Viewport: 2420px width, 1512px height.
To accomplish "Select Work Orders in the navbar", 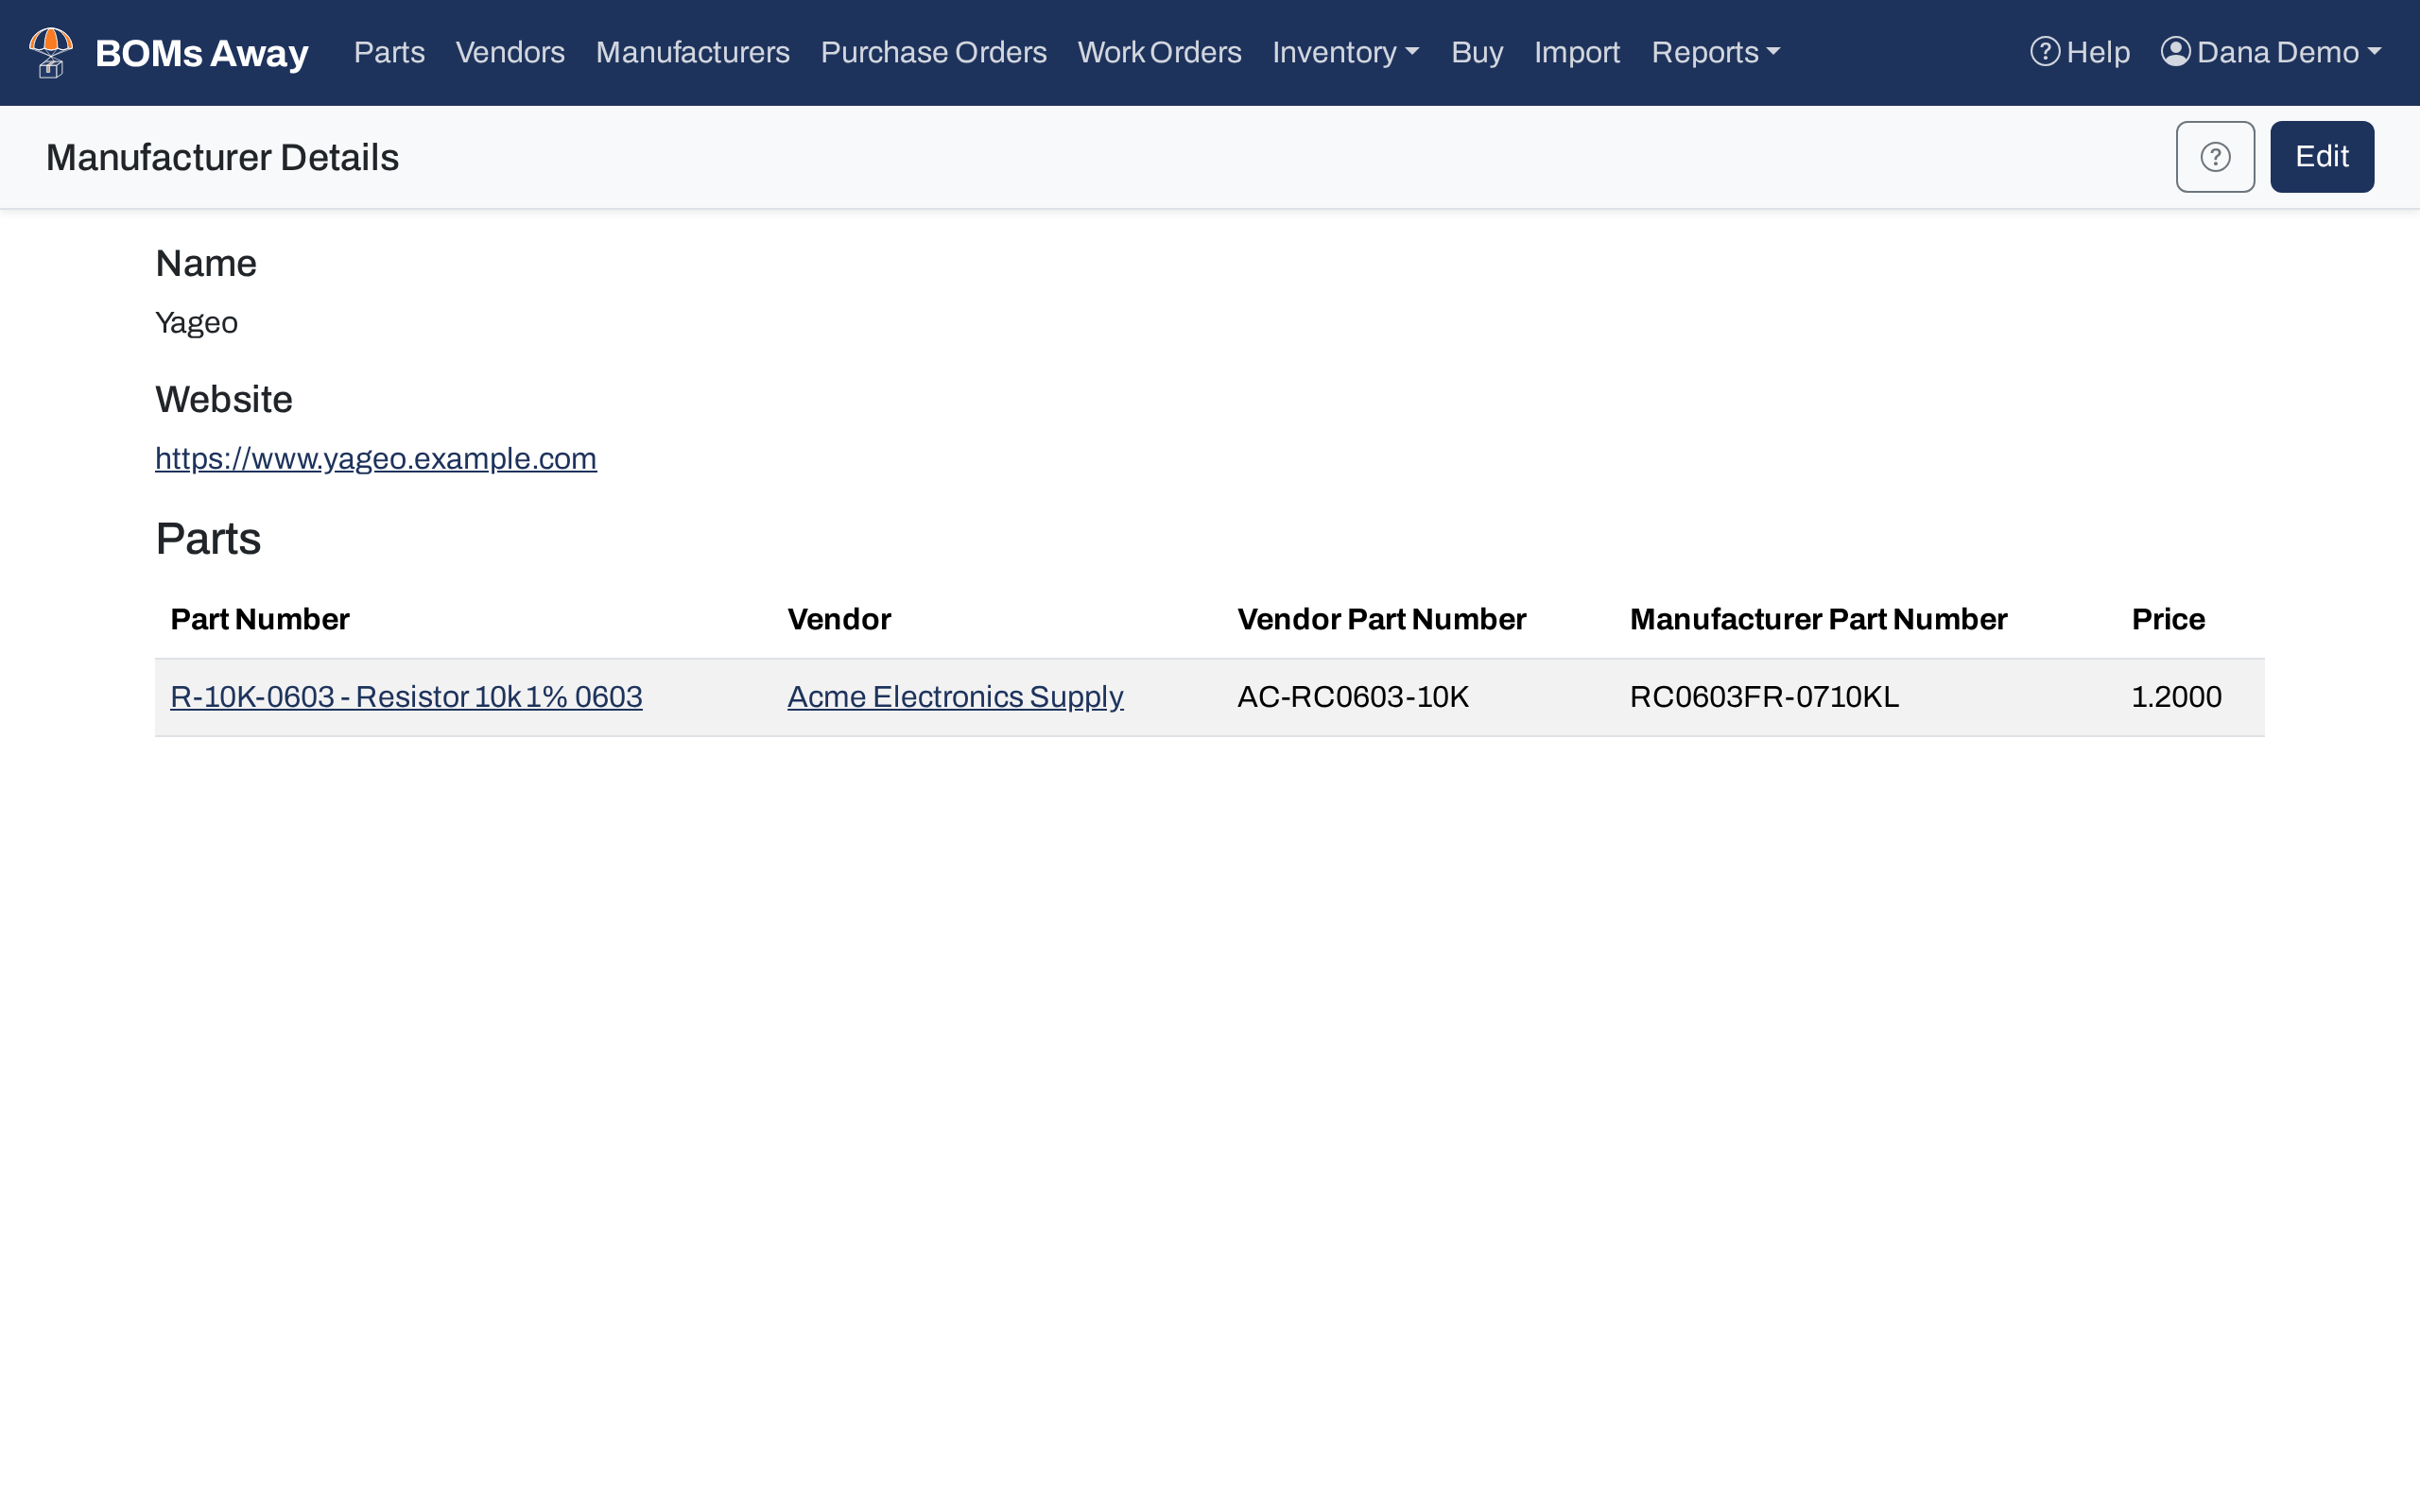I will click(1159, 52).
